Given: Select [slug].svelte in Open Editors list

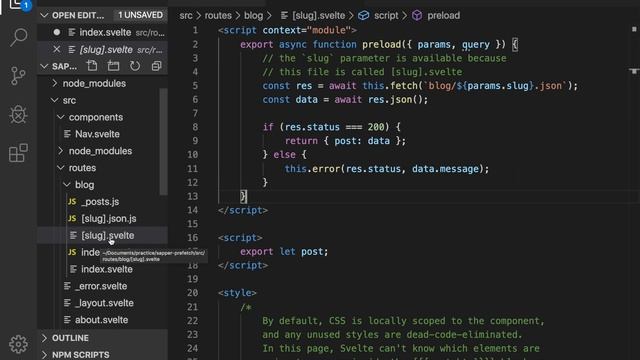Looking at the screenshot, I should [x=106, y=49].
